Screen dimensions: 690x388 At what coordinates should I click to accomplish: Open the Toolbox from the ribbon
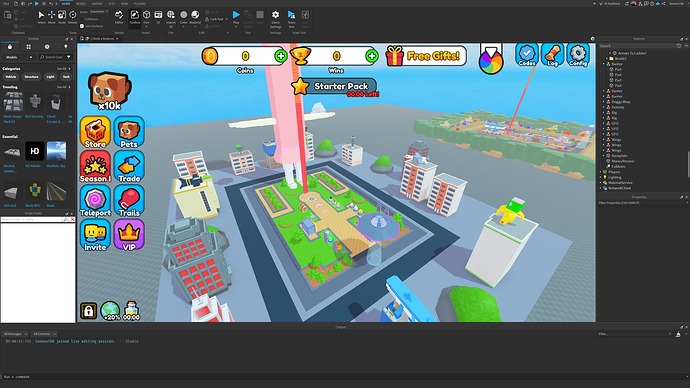[135, 17]
